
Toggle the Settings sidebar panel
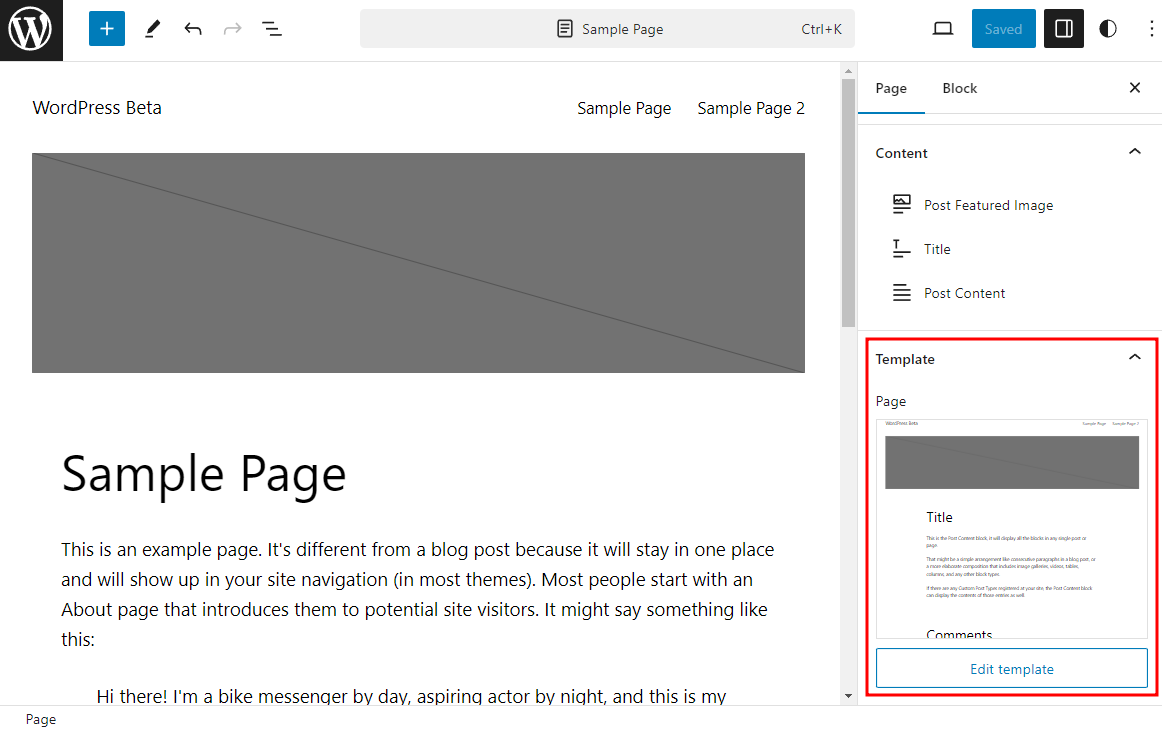click(x=1064, y=29)
